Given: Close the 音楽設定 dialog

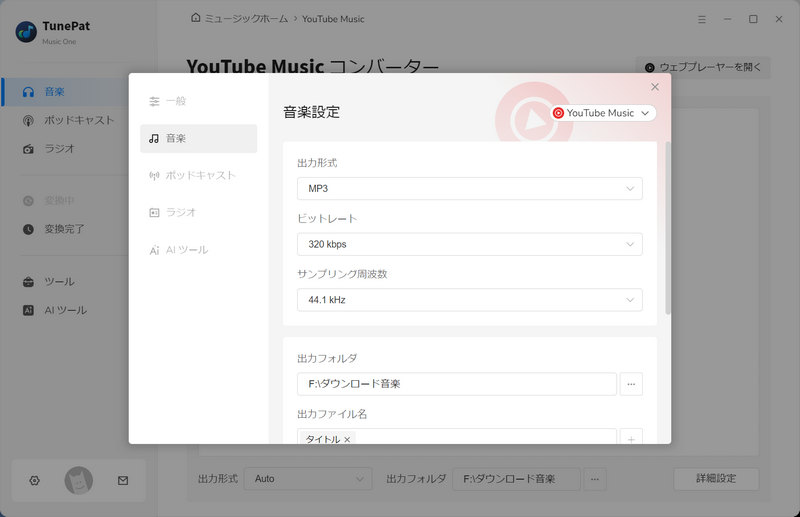Looking at the screenshot, I should coord(655,87).
